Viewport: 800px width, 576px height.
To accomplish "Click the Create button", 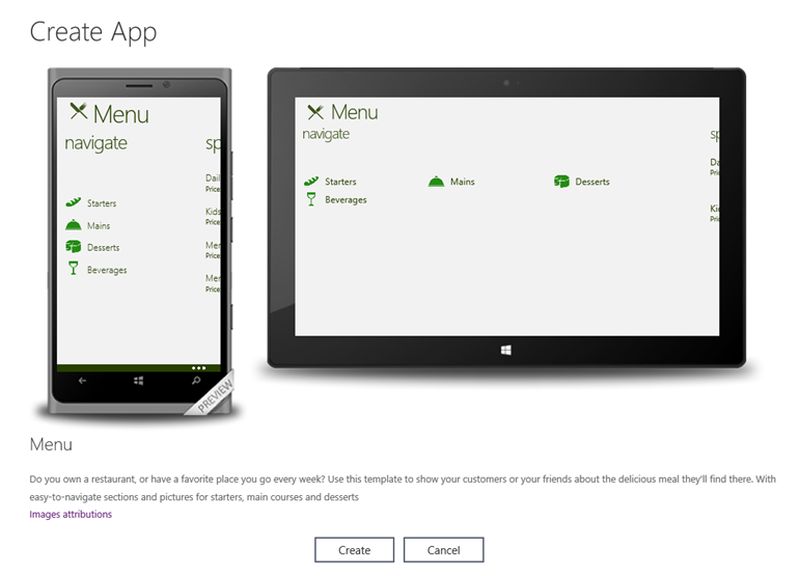I will [353, 549].
